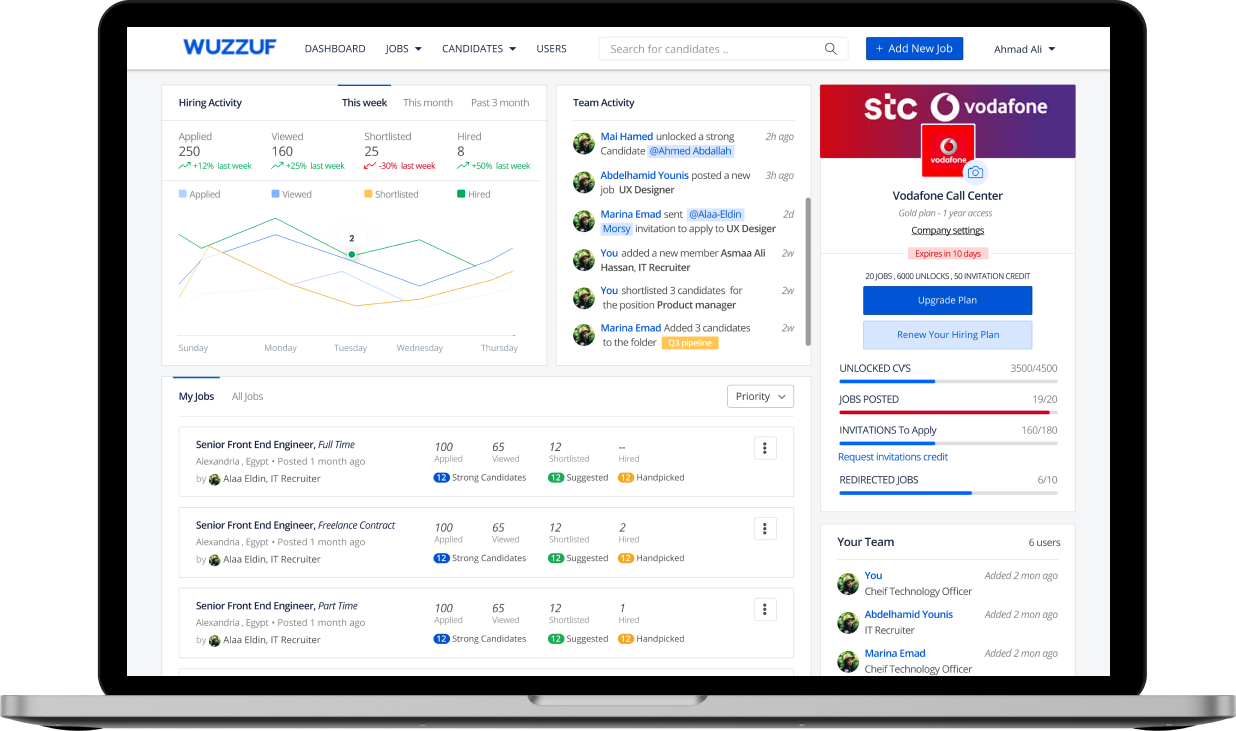Image resolution: width=1236 pixels, height=731 pixels.
Task: Click Marina Emad avatar in Your Team
Action: click(x=848, y=661)
